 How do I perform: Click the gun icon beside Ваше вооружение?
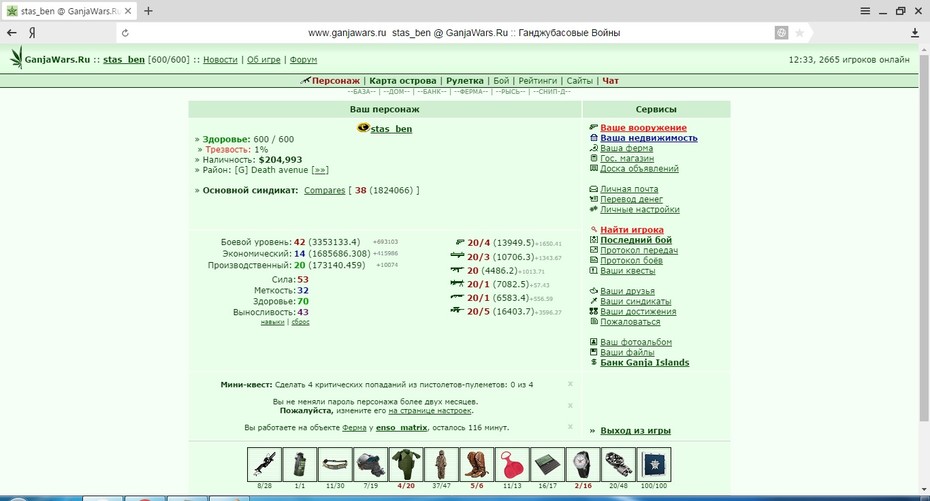pos(594,127)
